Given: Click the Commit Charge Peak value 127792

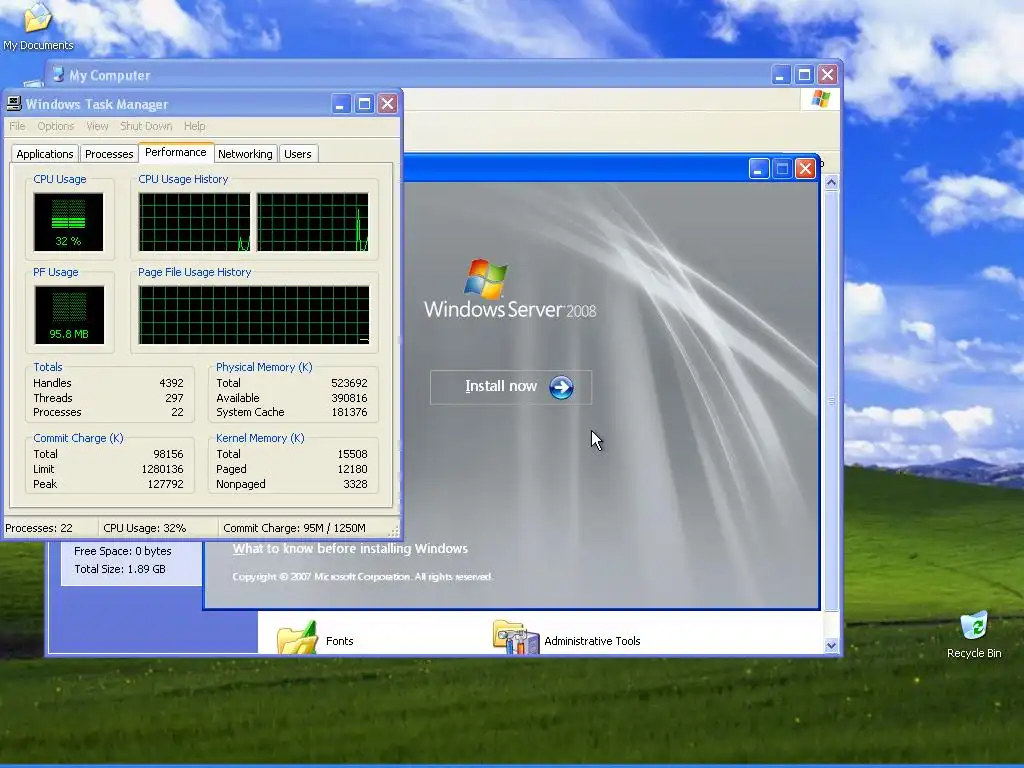Looking at the screenshot, I should coord(166,484).
